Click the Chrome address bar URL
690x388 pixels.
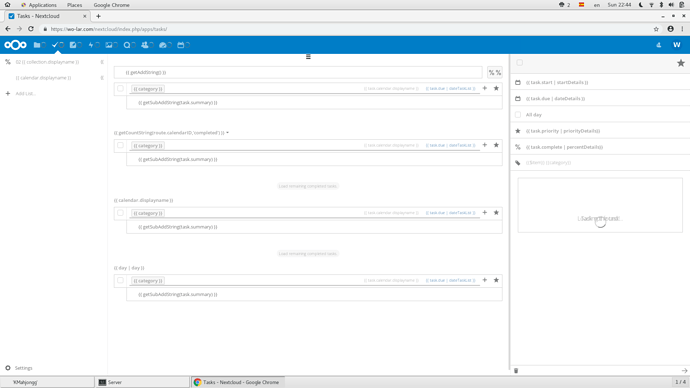(x=109, y=29)
